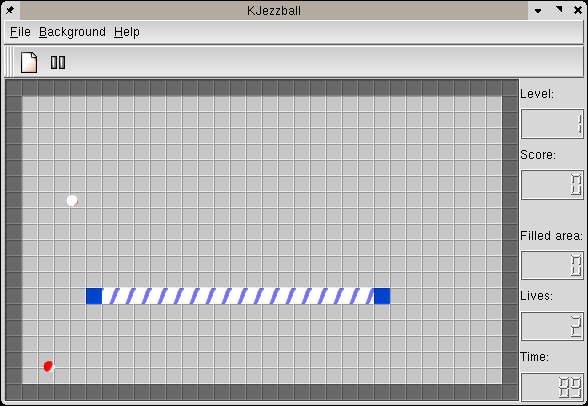
Task: Click the Score LCD display
Action: pyautogui.click(x=552, y=185)
